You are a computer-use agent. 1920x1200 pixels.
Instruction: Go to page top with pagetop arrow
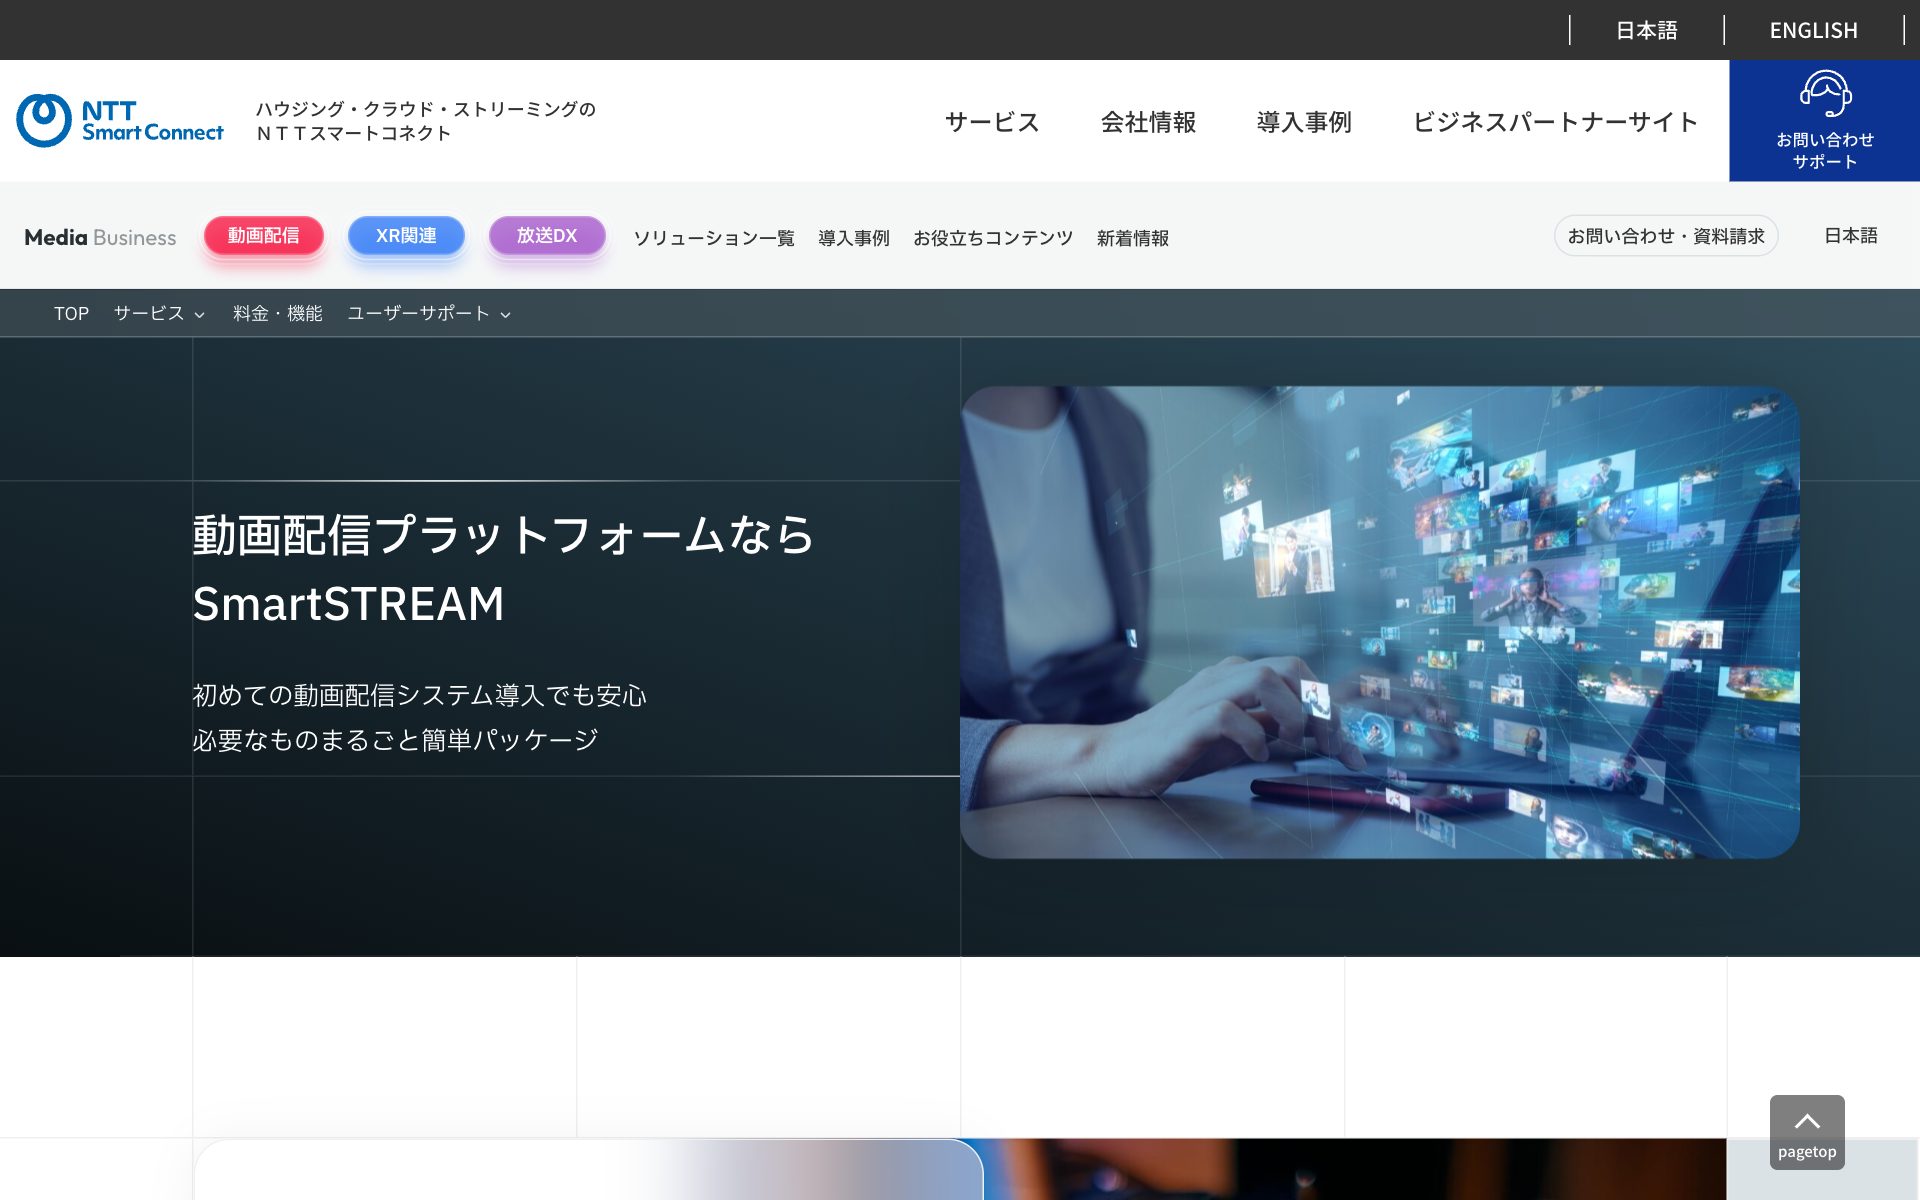pos(1807,1132)
